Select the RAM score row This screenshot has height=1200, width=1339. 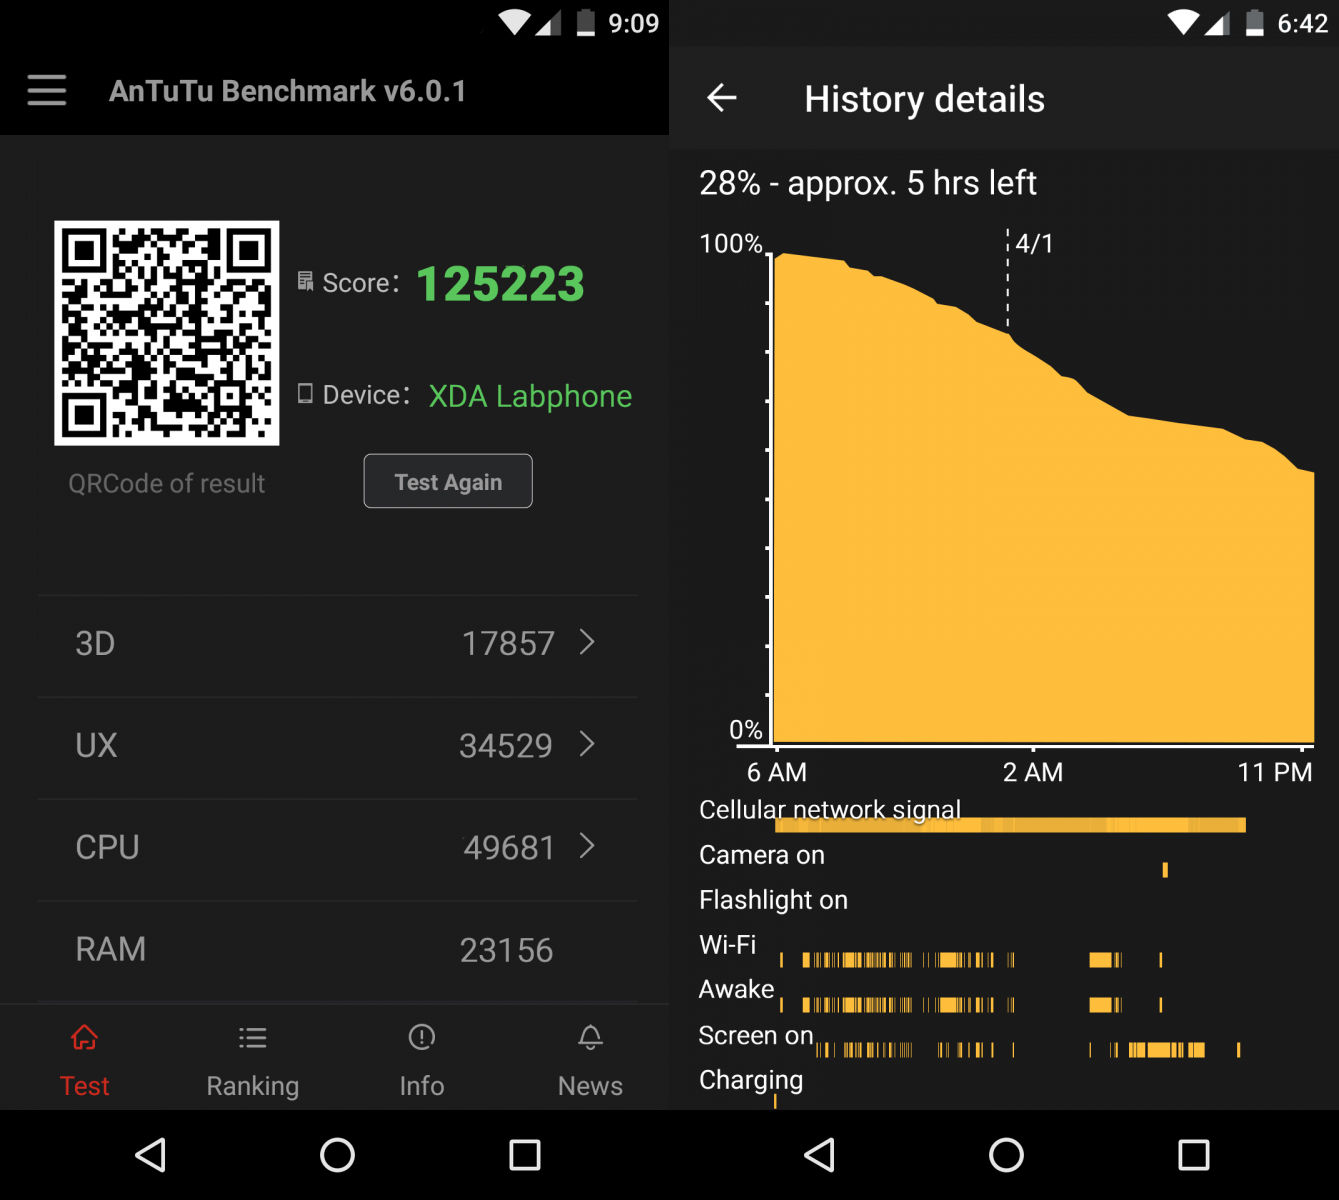[x=337, y=950]
